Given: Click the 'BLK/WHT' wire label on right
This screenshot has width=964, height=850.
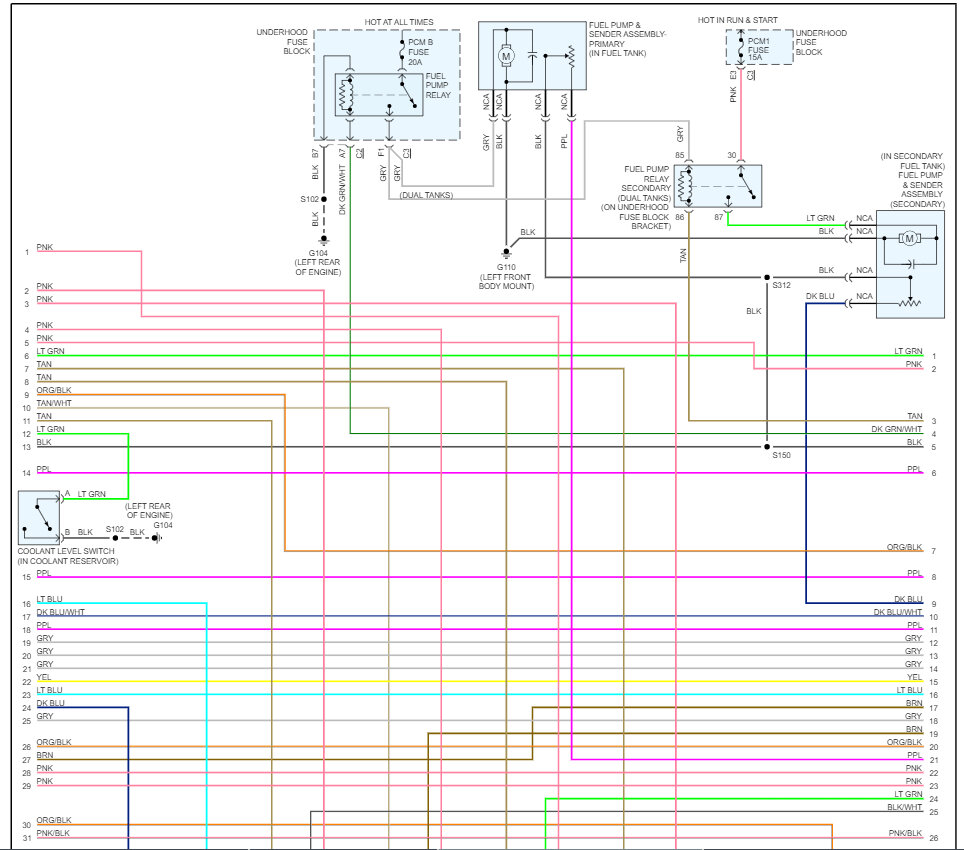Looking at the screenshot, I should [x=904, y=807].
